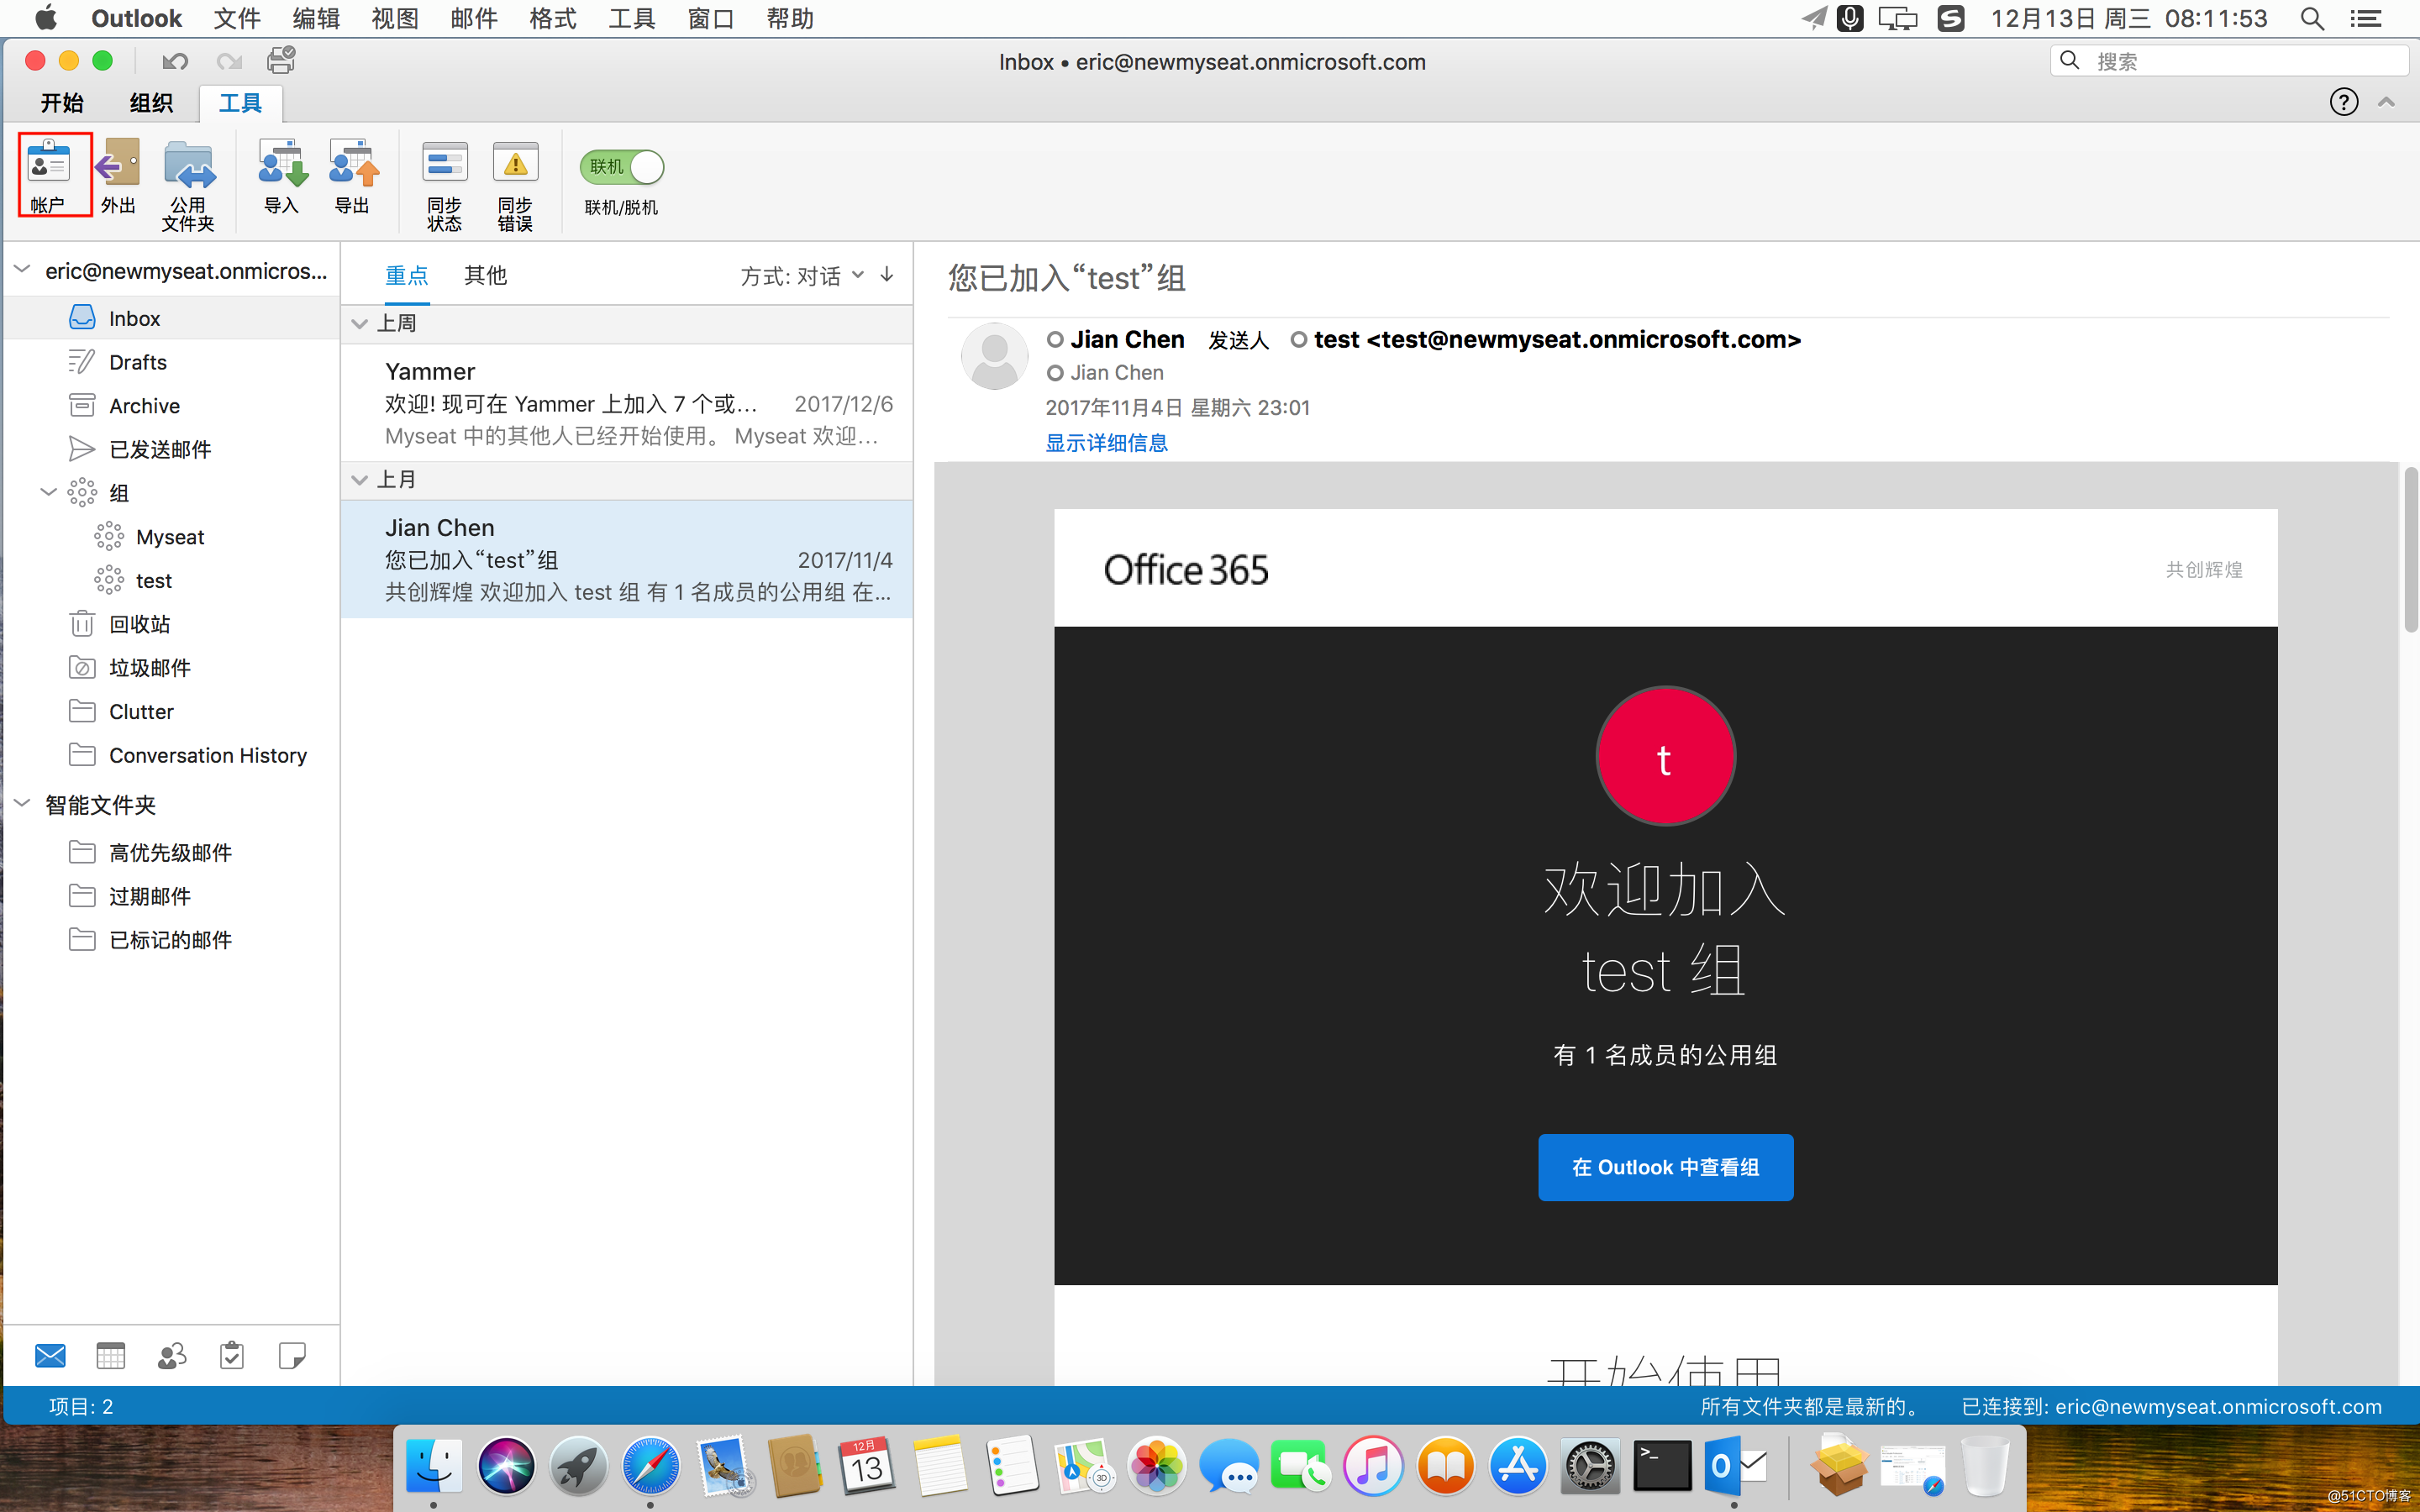Reverse sort order with down arrow
The width and height of the screenshot is (2420, 1512).
click(887, 275)
